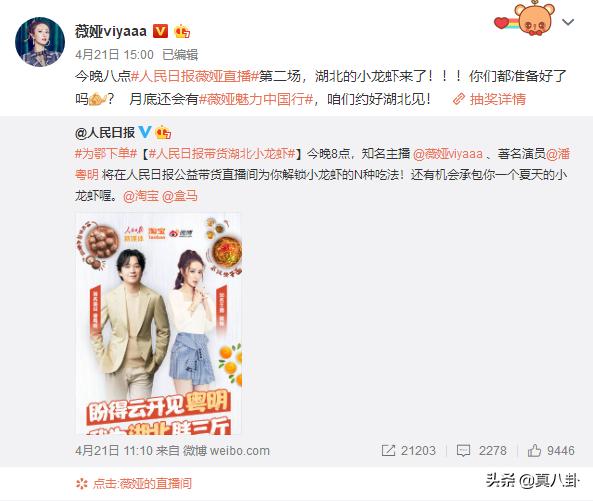
Task: Click the blue verified V badge of 人民日报
Action: (145, 132)
